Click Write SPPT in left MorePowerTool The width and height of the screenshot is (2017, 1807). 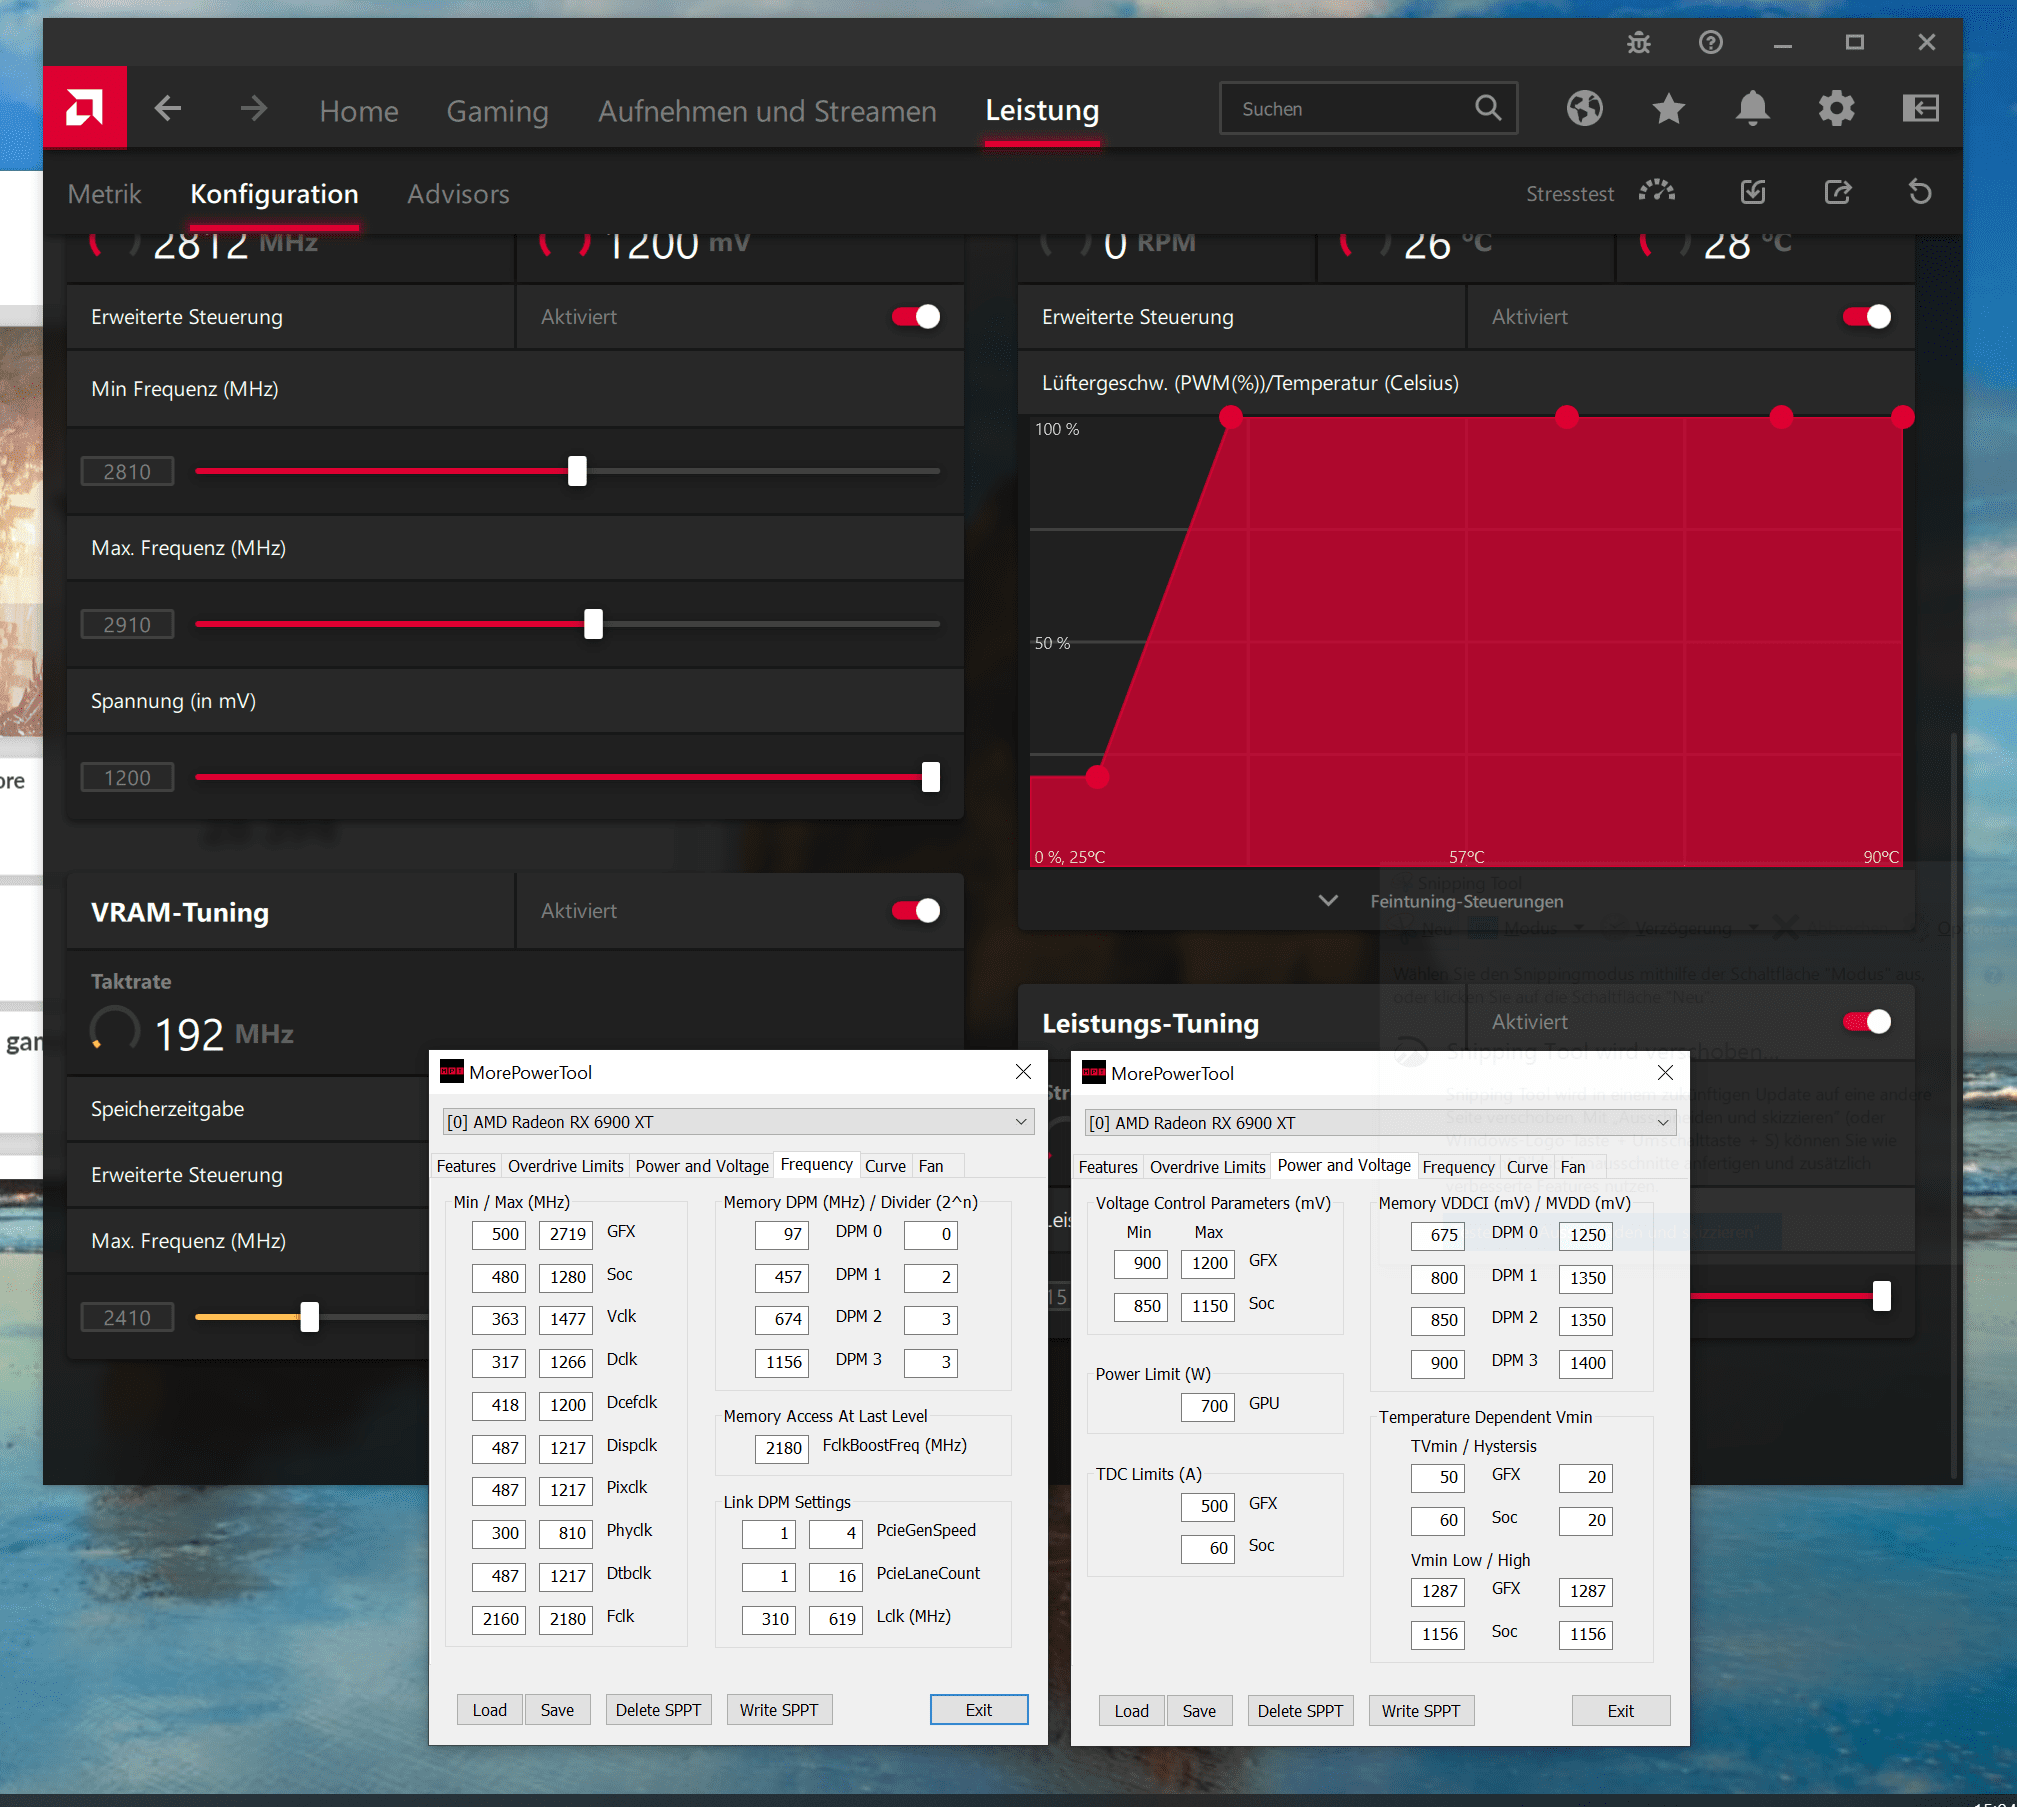[779, 1710]
